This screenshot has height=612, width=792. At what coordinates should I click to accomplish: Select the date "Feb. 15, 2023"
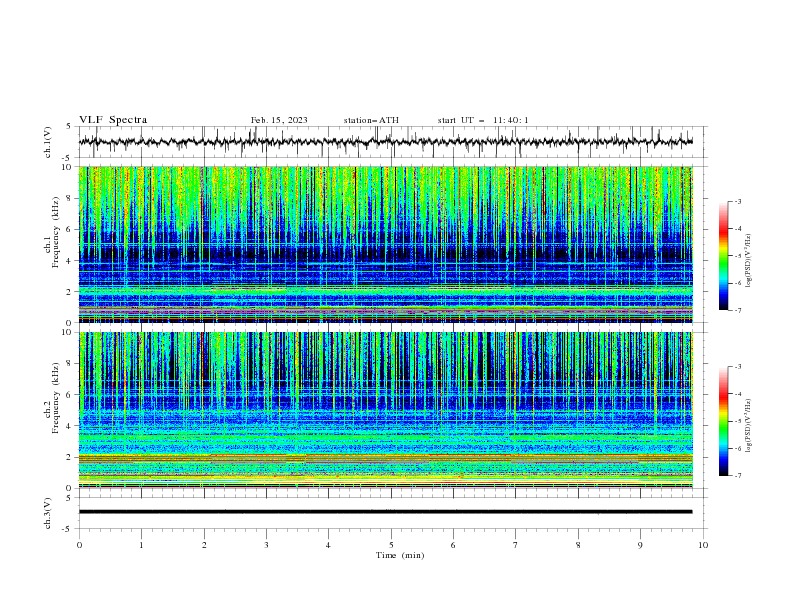(279, 120)
